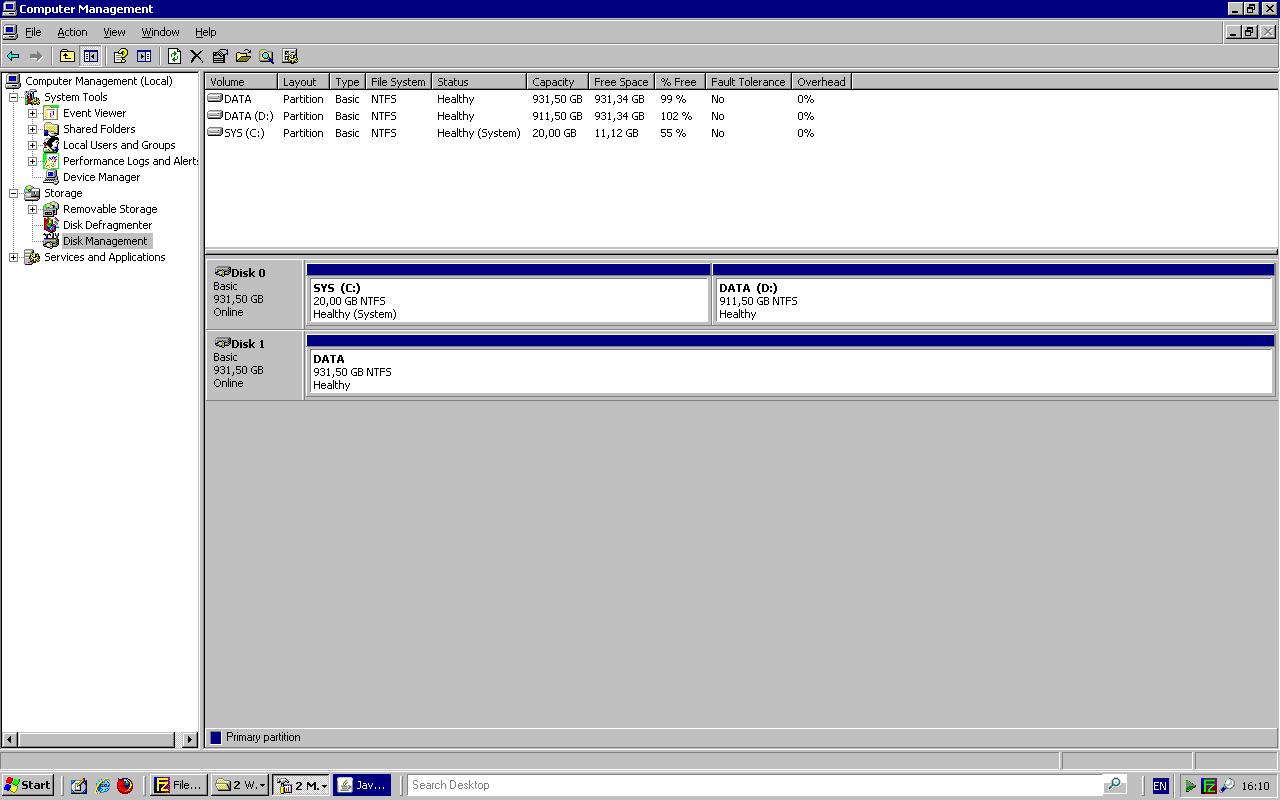Sort by Free Space column header
The height and width of the screenshot is (800, 1280).
click(621, 82)
